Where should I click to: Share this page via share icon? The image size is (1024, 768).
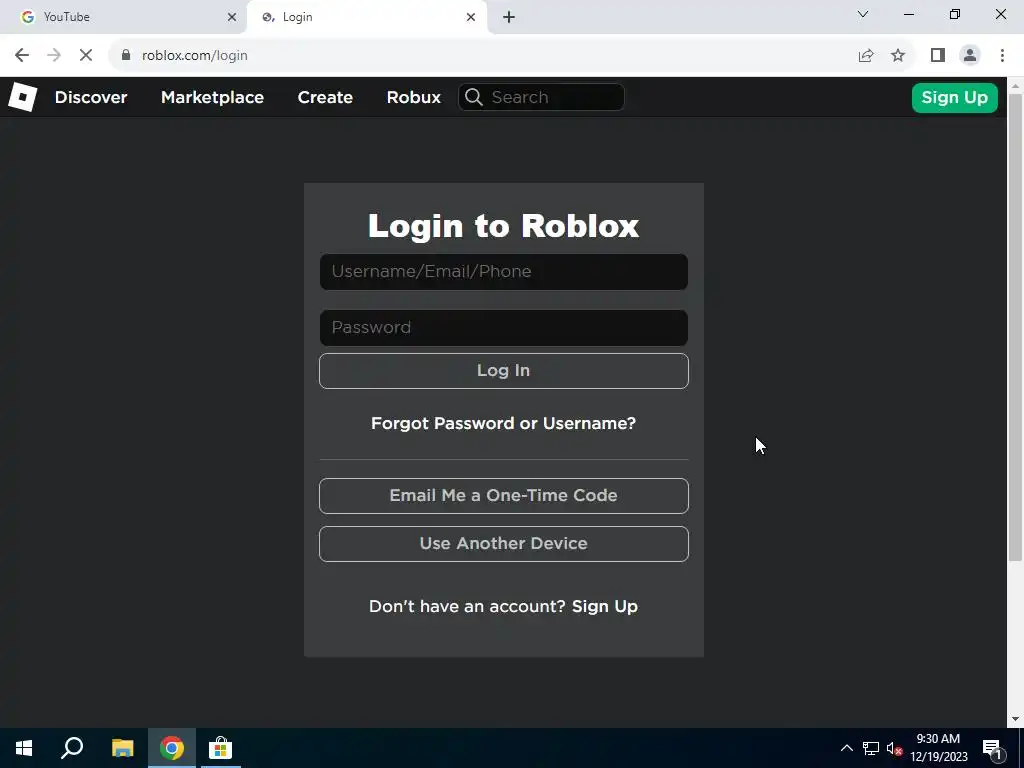point(866,56)
